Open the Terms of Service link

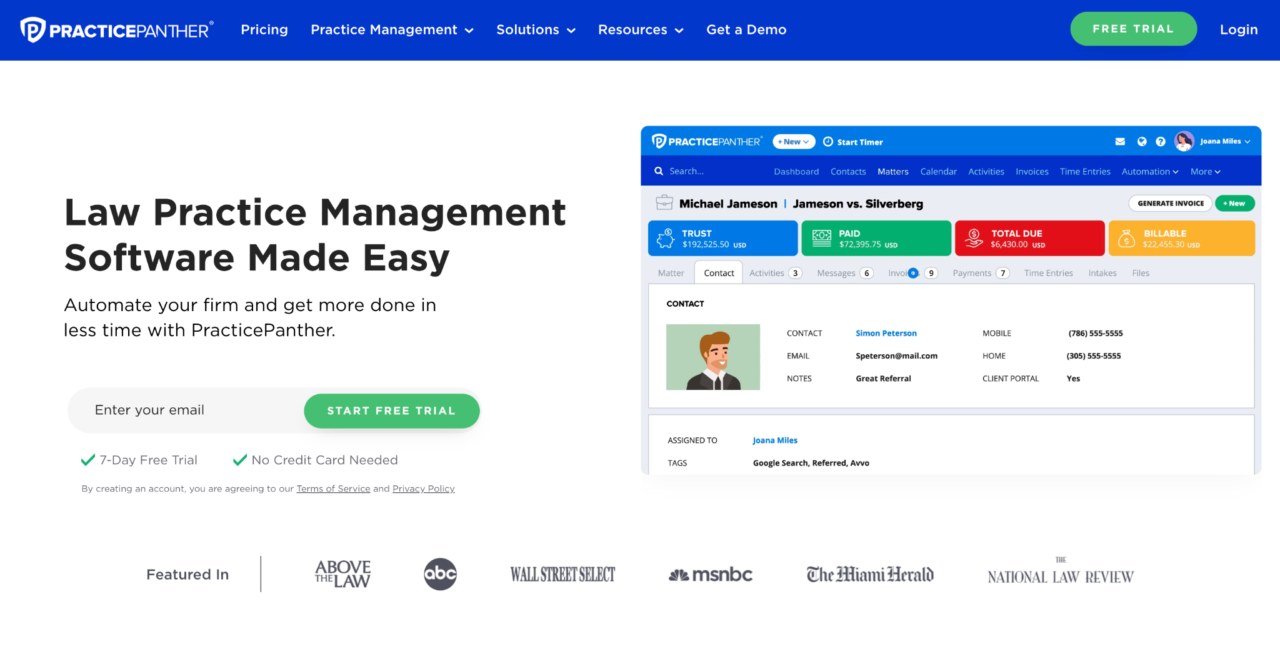click(x=333, y=489)
